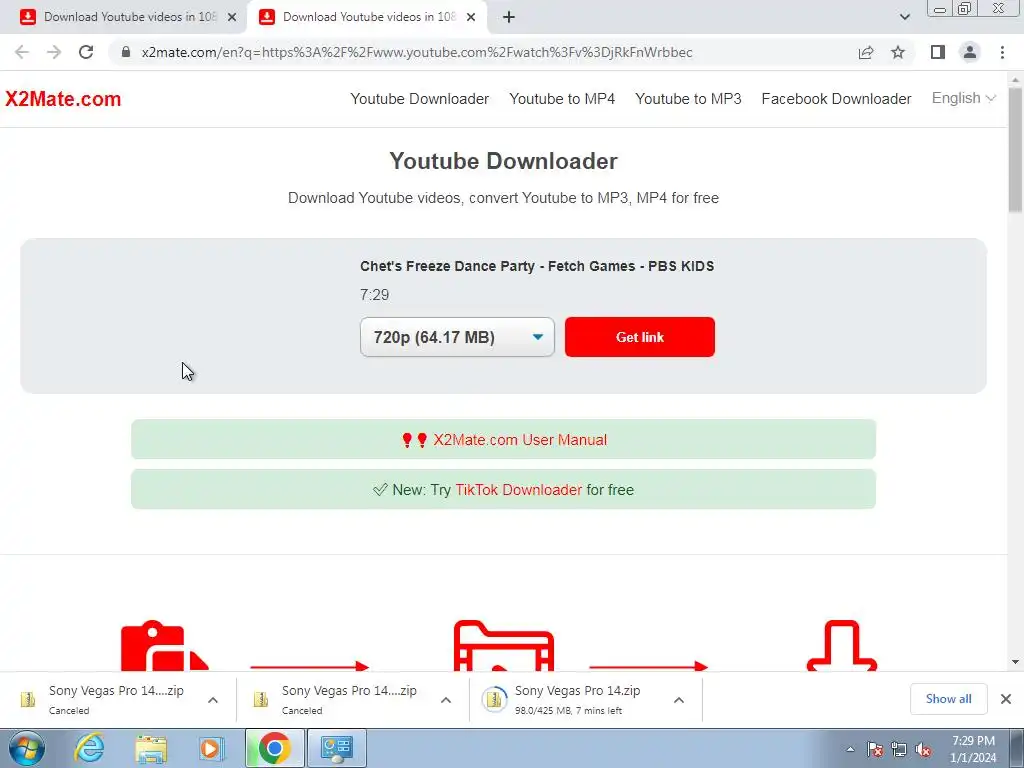1024x768 pixels.
Task: Expand the English language dropdown
Action: pyautogui.click(x=963, y=98)
